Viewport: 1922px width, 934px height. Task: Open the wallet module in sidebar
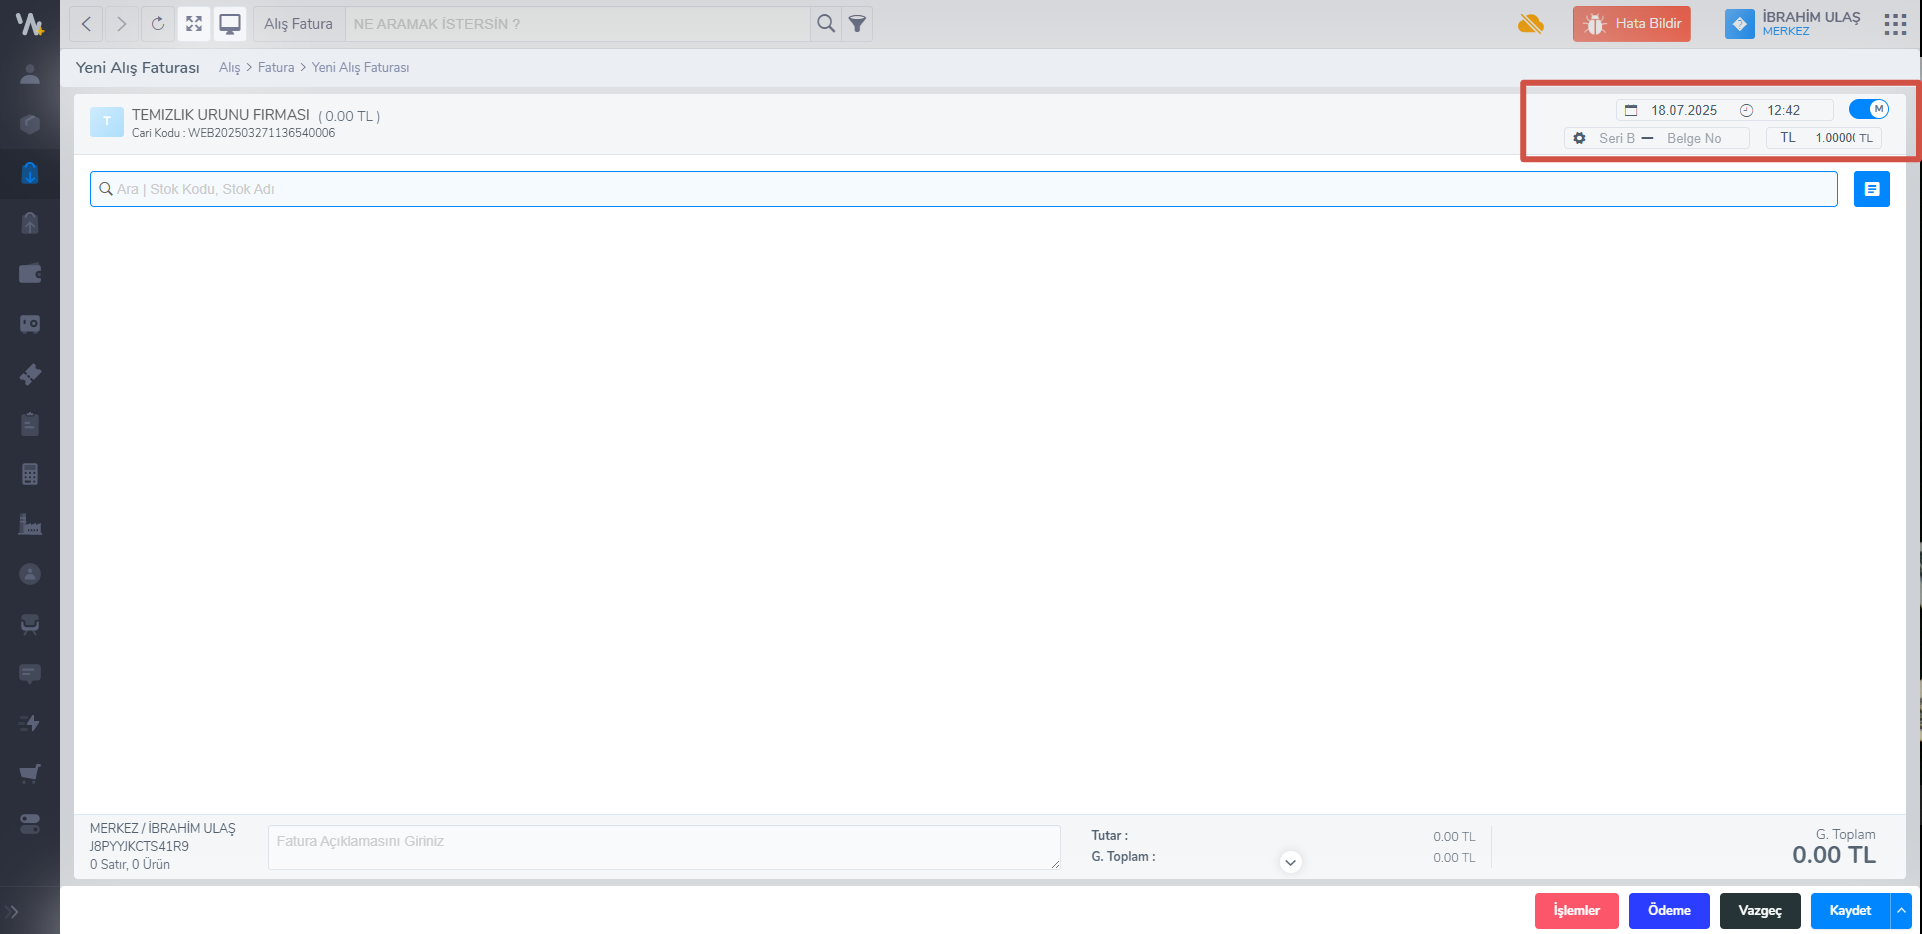coord(30,274)
